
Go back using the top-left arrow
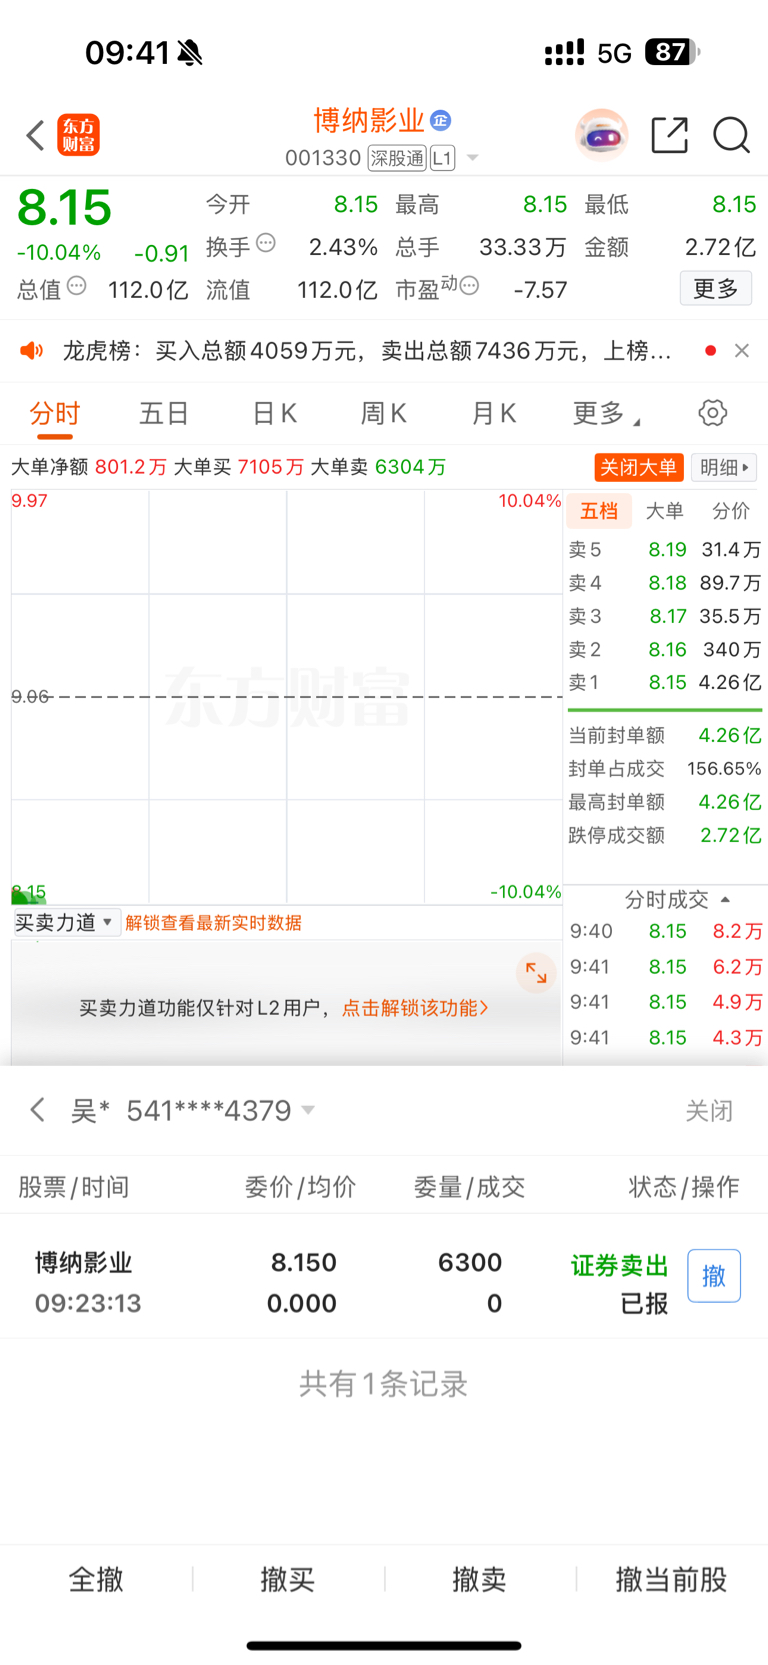click(36, 135)
